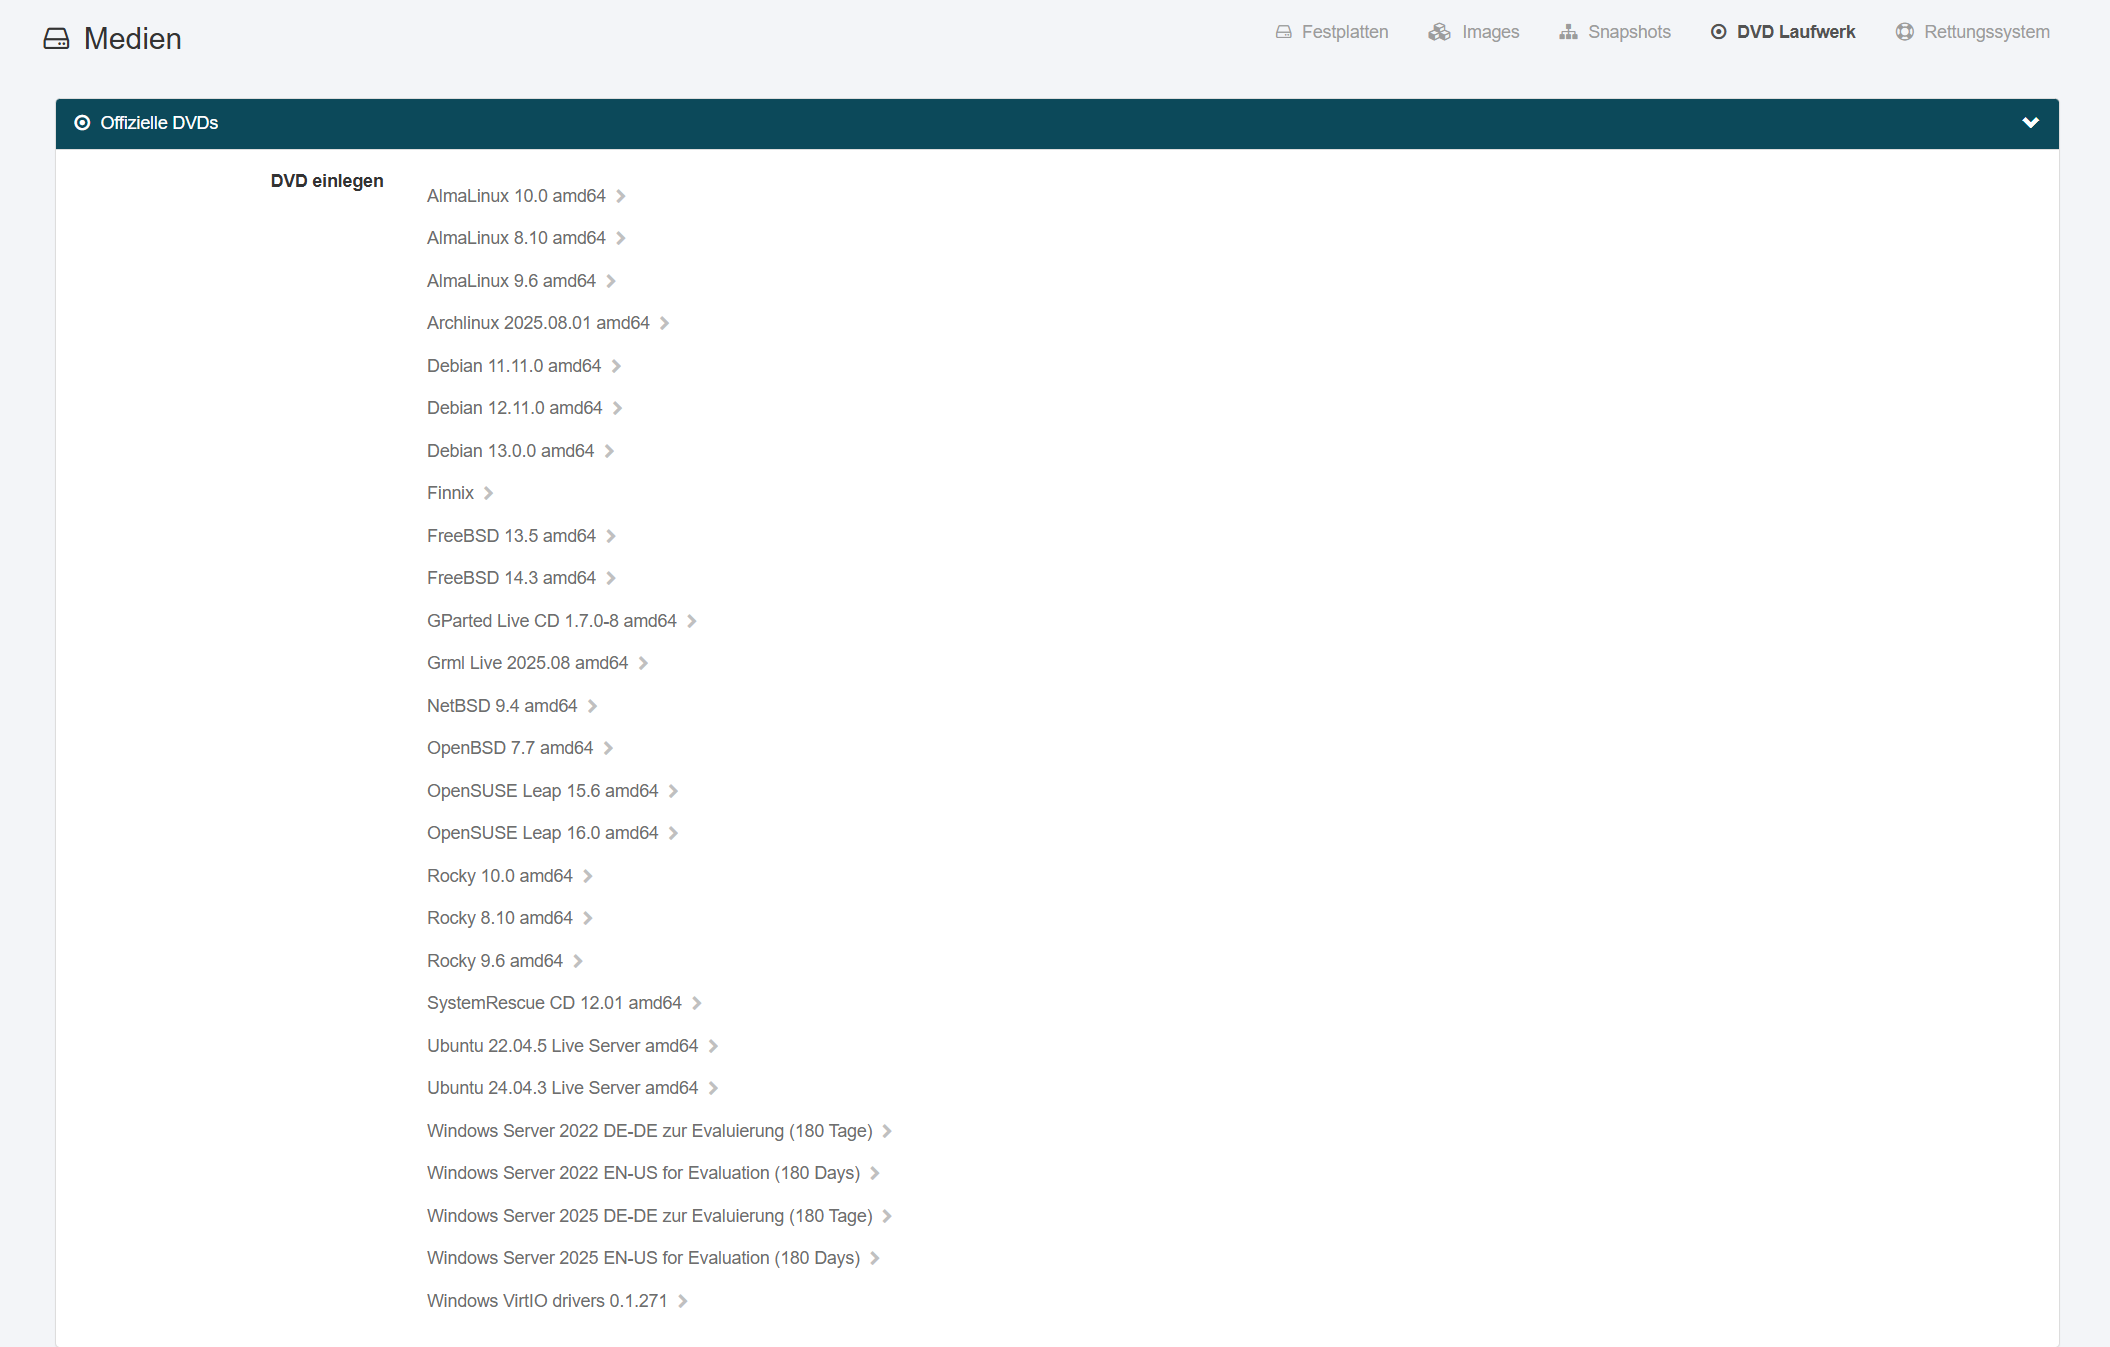Choose Debian 13.0.0 amd64
The height and width of the screenshot is (1347, 2110).
pos(520,451)
